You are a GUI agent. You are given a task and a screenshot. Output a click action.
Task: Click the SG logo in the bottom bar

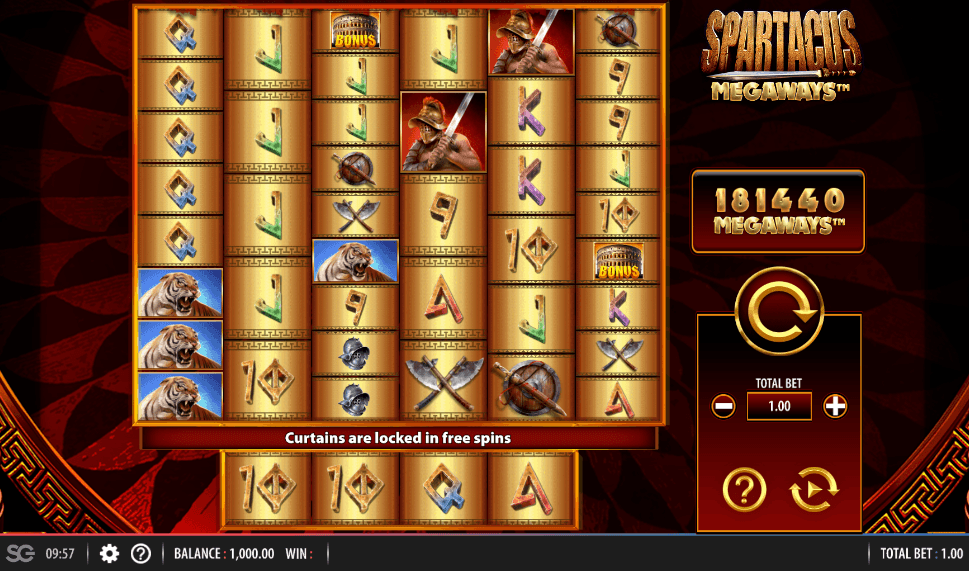(20, 553)
